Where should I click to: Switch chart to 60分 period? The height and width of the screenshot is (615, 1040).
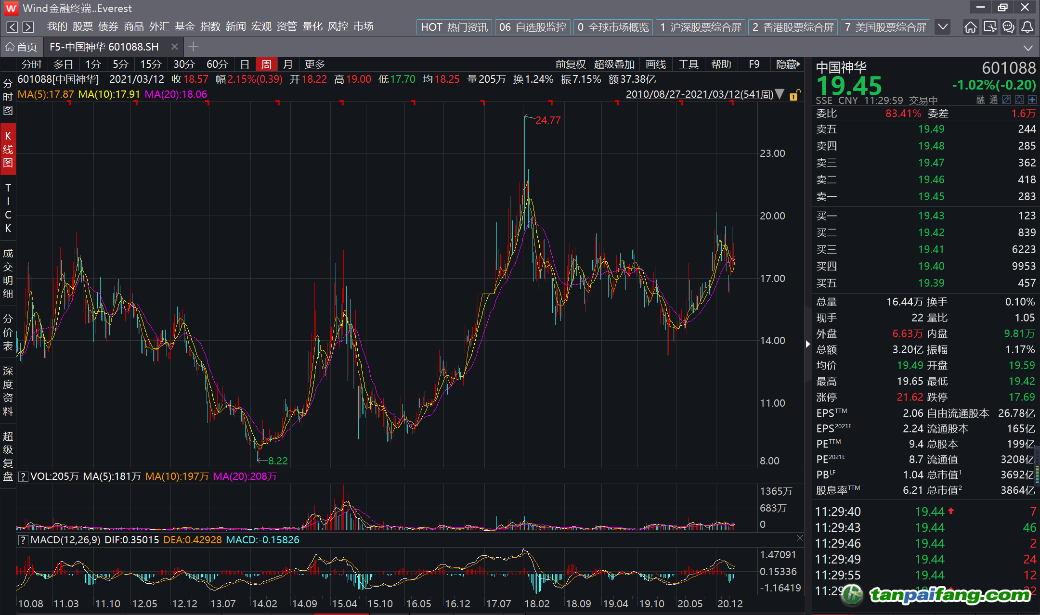[x=217, y=64]
